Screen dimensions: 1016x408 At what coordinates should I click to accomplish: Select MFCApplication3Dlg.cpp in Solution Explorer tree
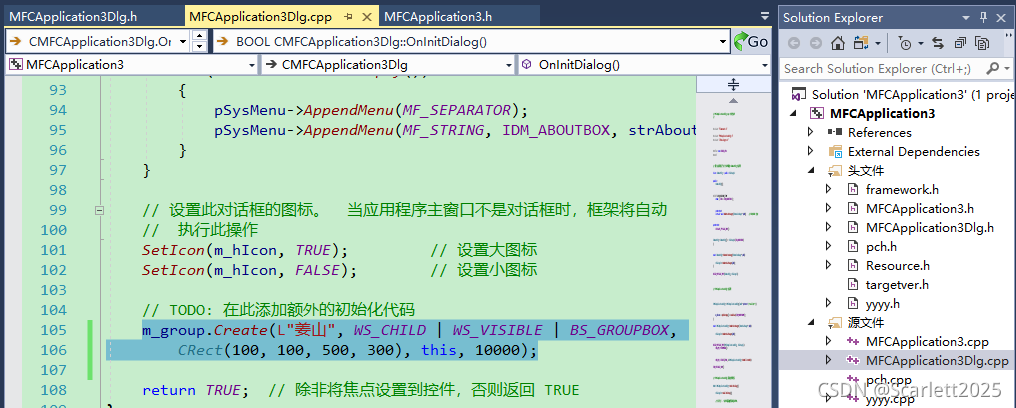pyautogui.click(x=937, y=360)
